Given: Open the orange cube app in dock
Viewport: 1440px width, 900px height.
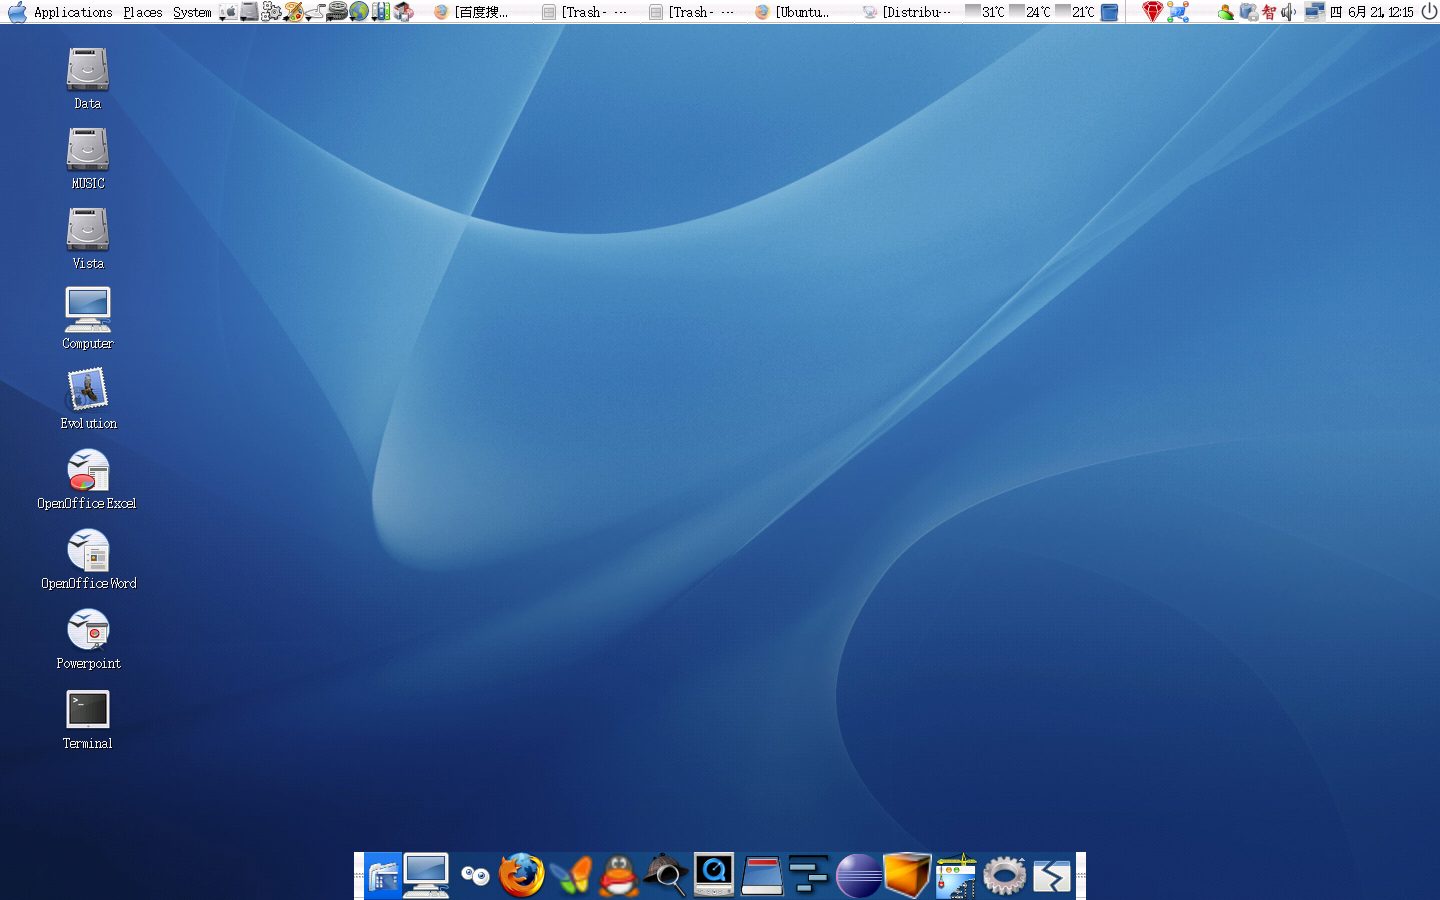Looking at the screenshot, I should pyautogui.click(x=907, y=876).
